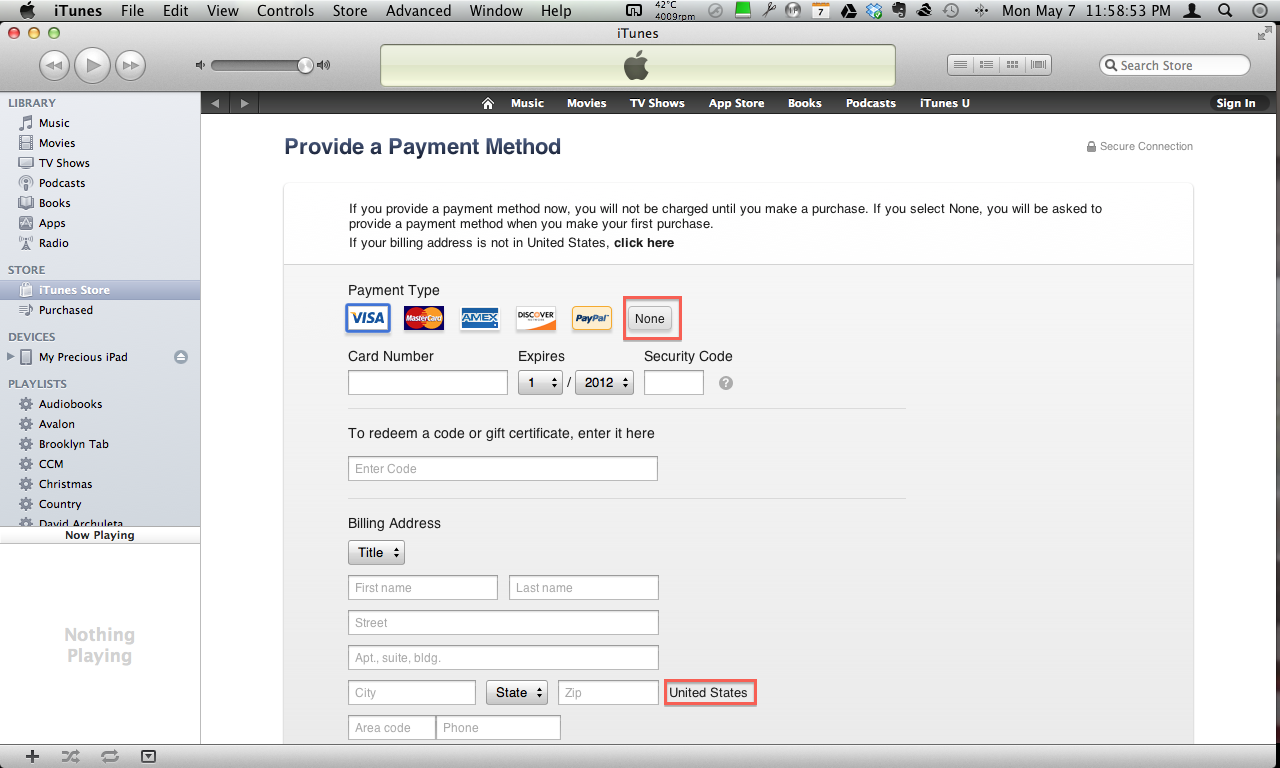
Task: Click the First name field
Action: (x=423, y=587)
